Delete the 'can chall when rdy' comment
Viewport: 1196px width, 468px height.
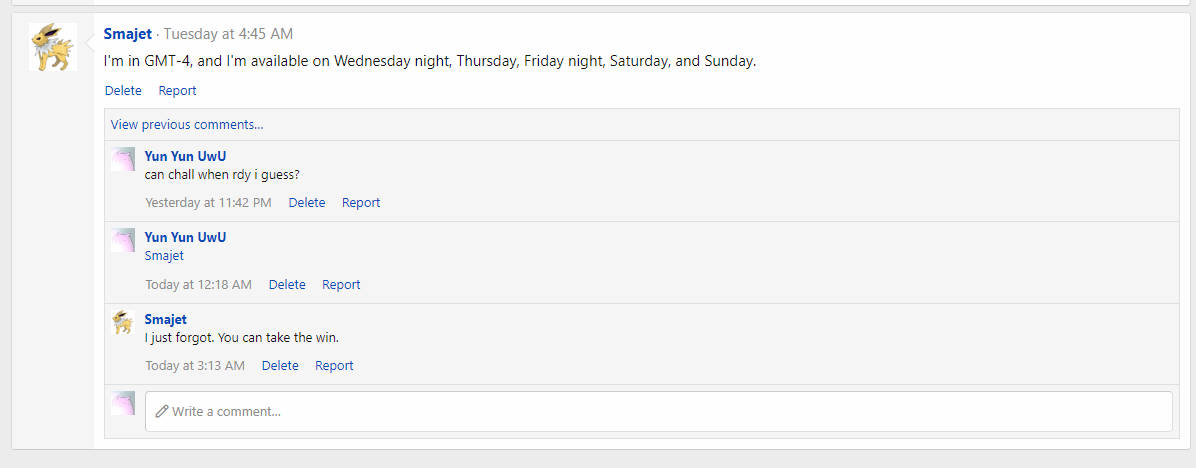coord(307,203)
